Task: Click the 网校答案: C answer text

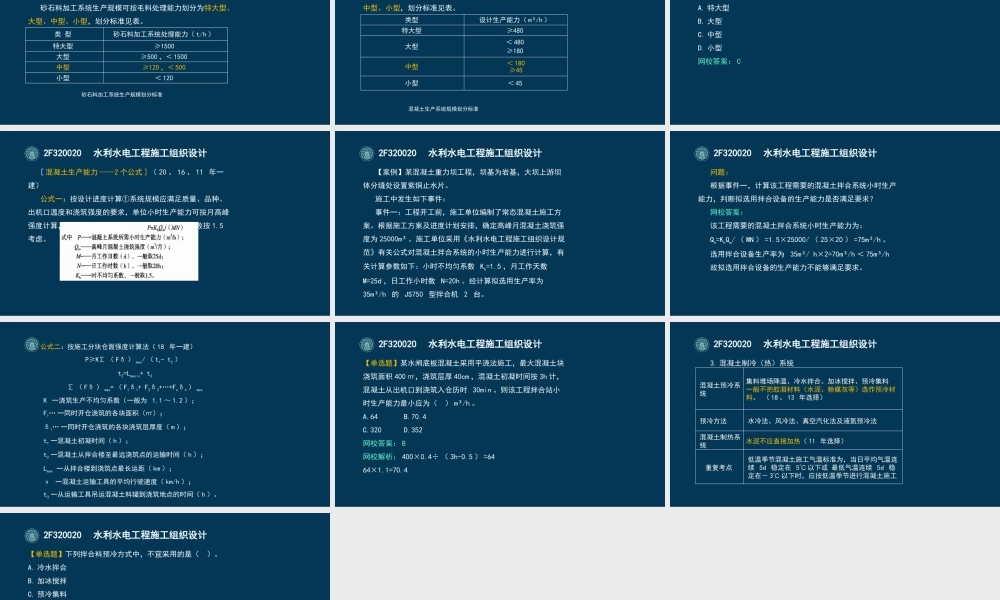Action: point(719,62)
